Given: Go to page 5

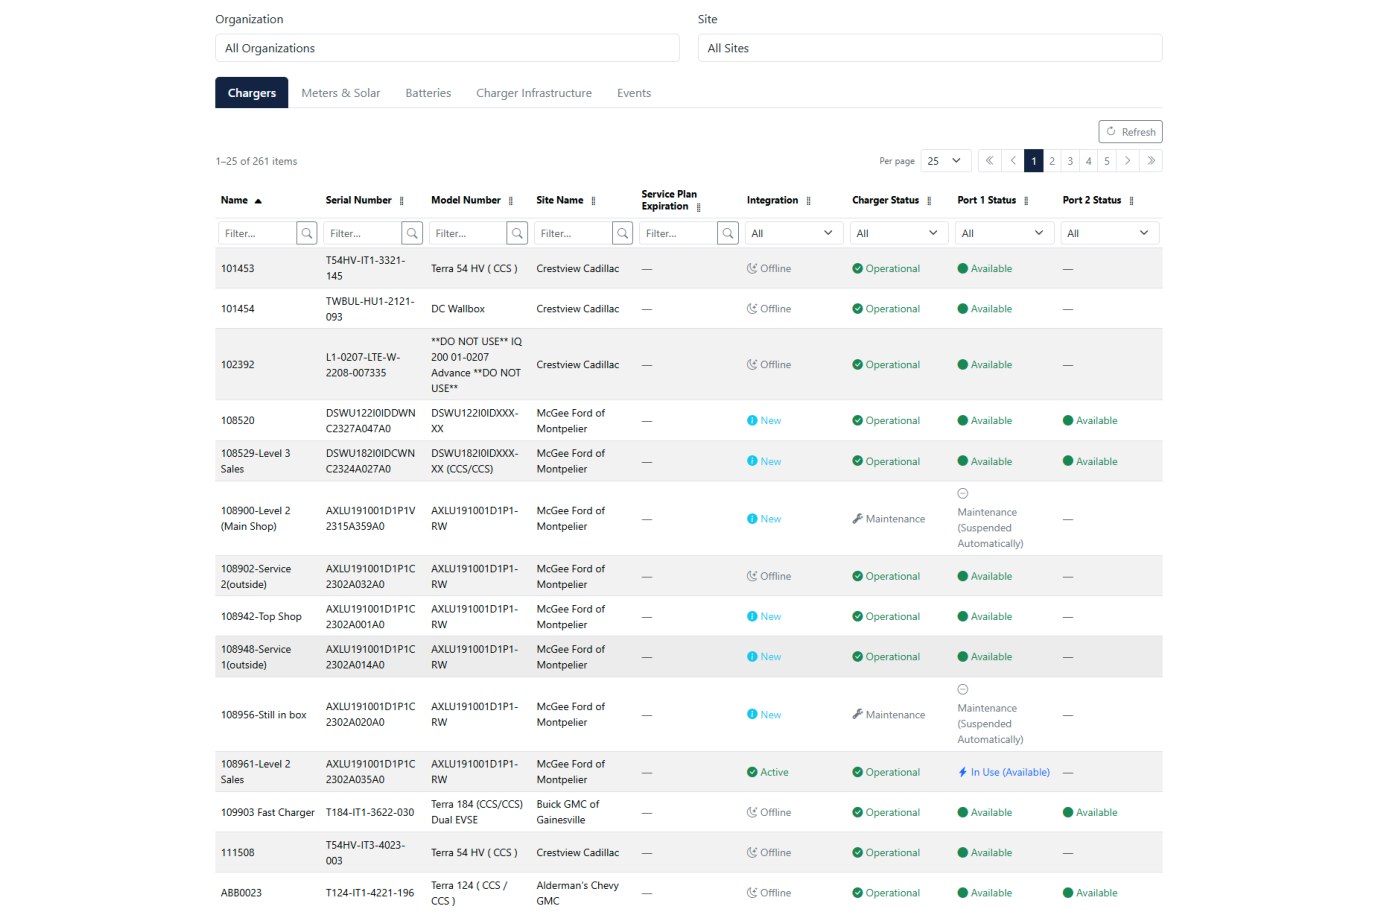Looking at the screenshot, I should pos(1107,161).
